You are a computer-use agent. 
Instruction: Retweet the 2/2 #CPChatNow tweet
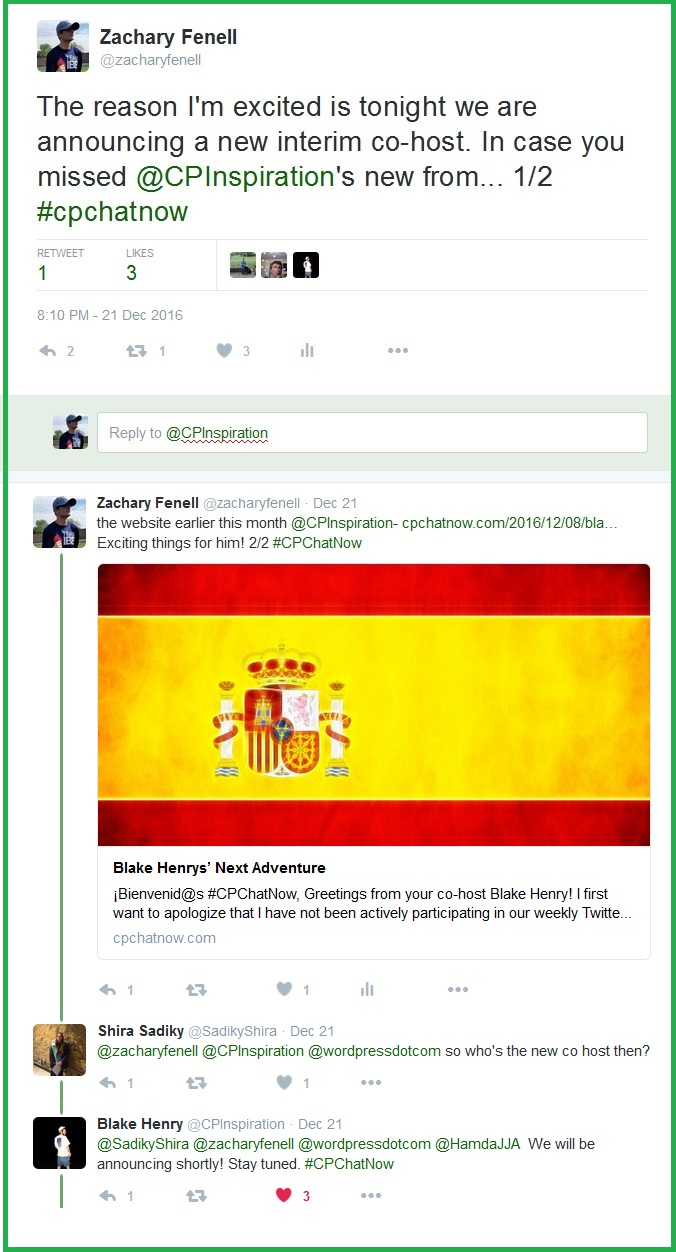coord(197,989)
